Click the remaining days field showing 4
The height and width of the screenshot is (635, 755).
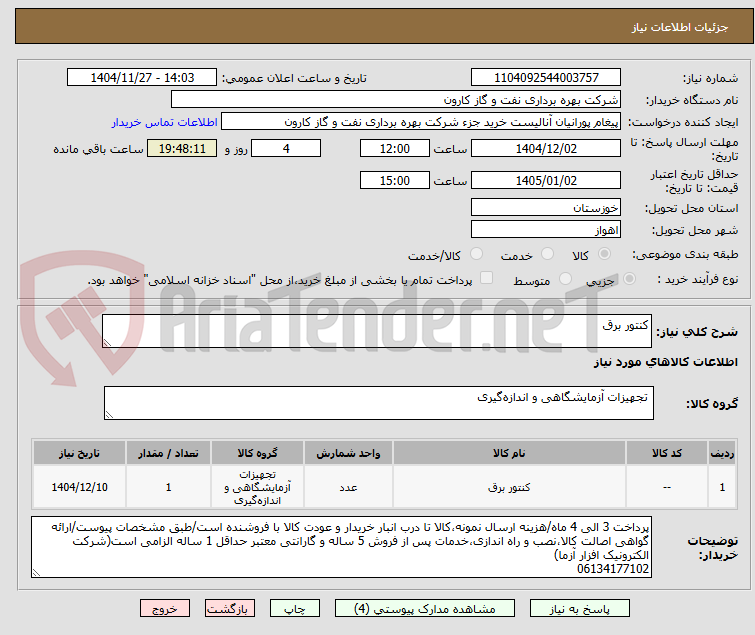(x=286, y=148)
